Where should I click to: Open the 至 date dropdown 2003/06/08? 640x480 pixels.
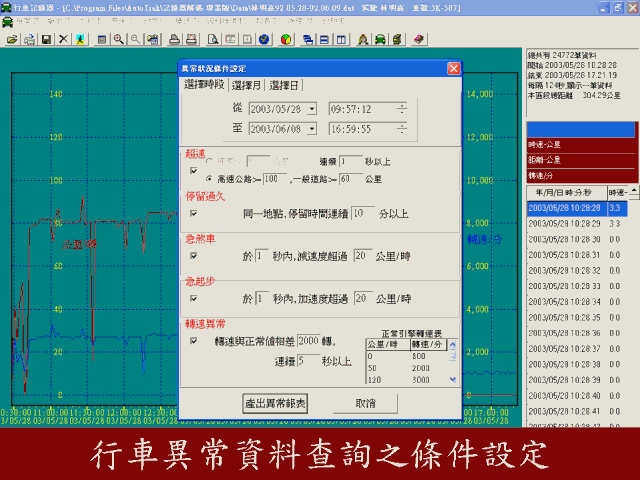(312, 129)
